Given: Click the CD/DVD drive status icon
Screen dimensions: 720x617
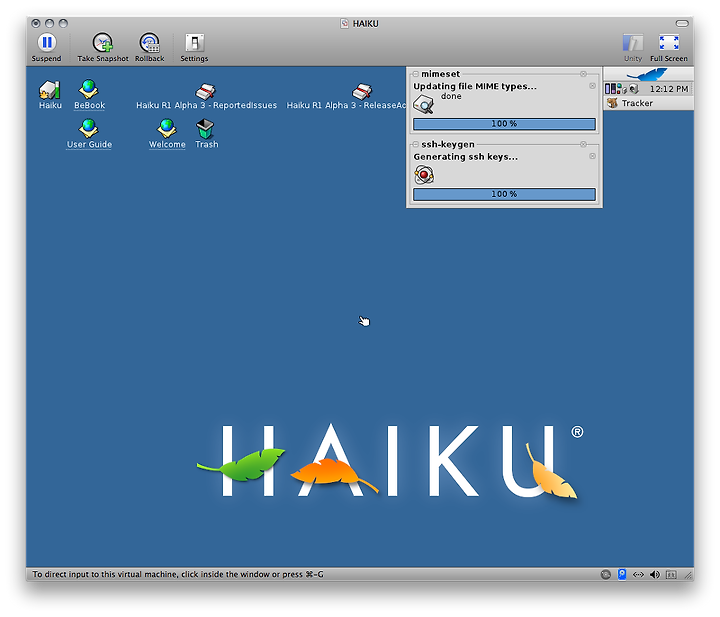Looking at the screenshot, I should pyautogui.click(x=606, y=574).
